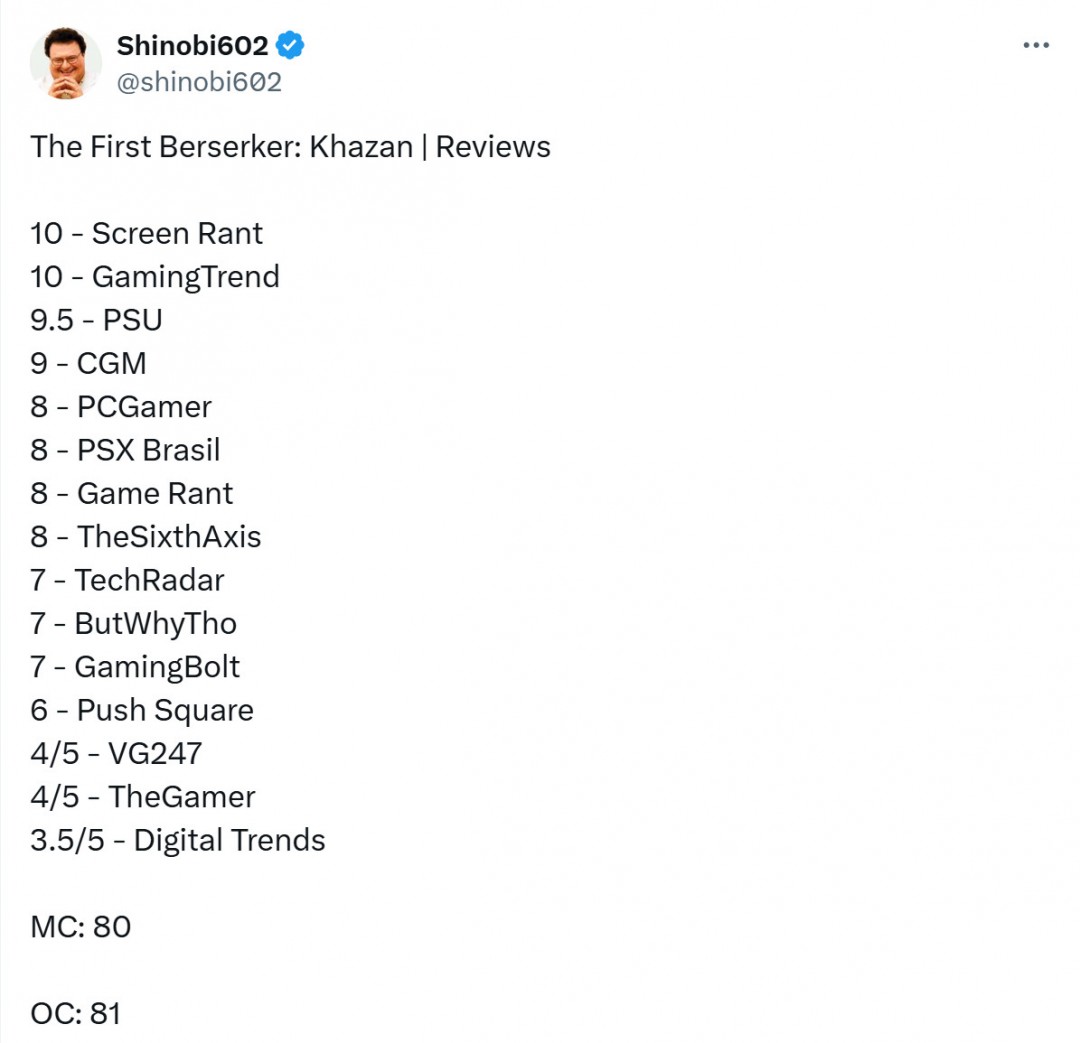Click the Shinobi602 profile avatar
1080x1043 pixels.
(x=65, y=63)
